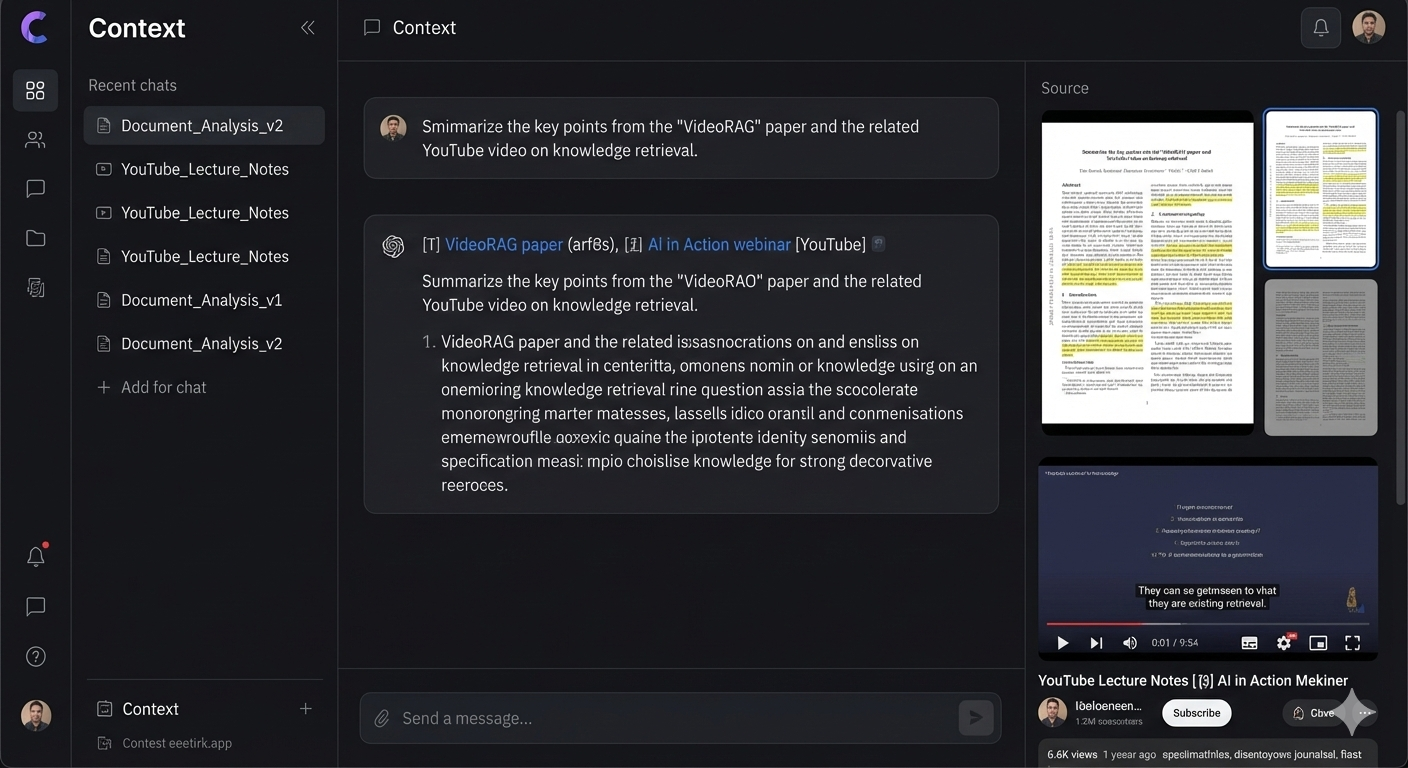
Task: Open the VideoRAG paper link
Action: point(503,245)
